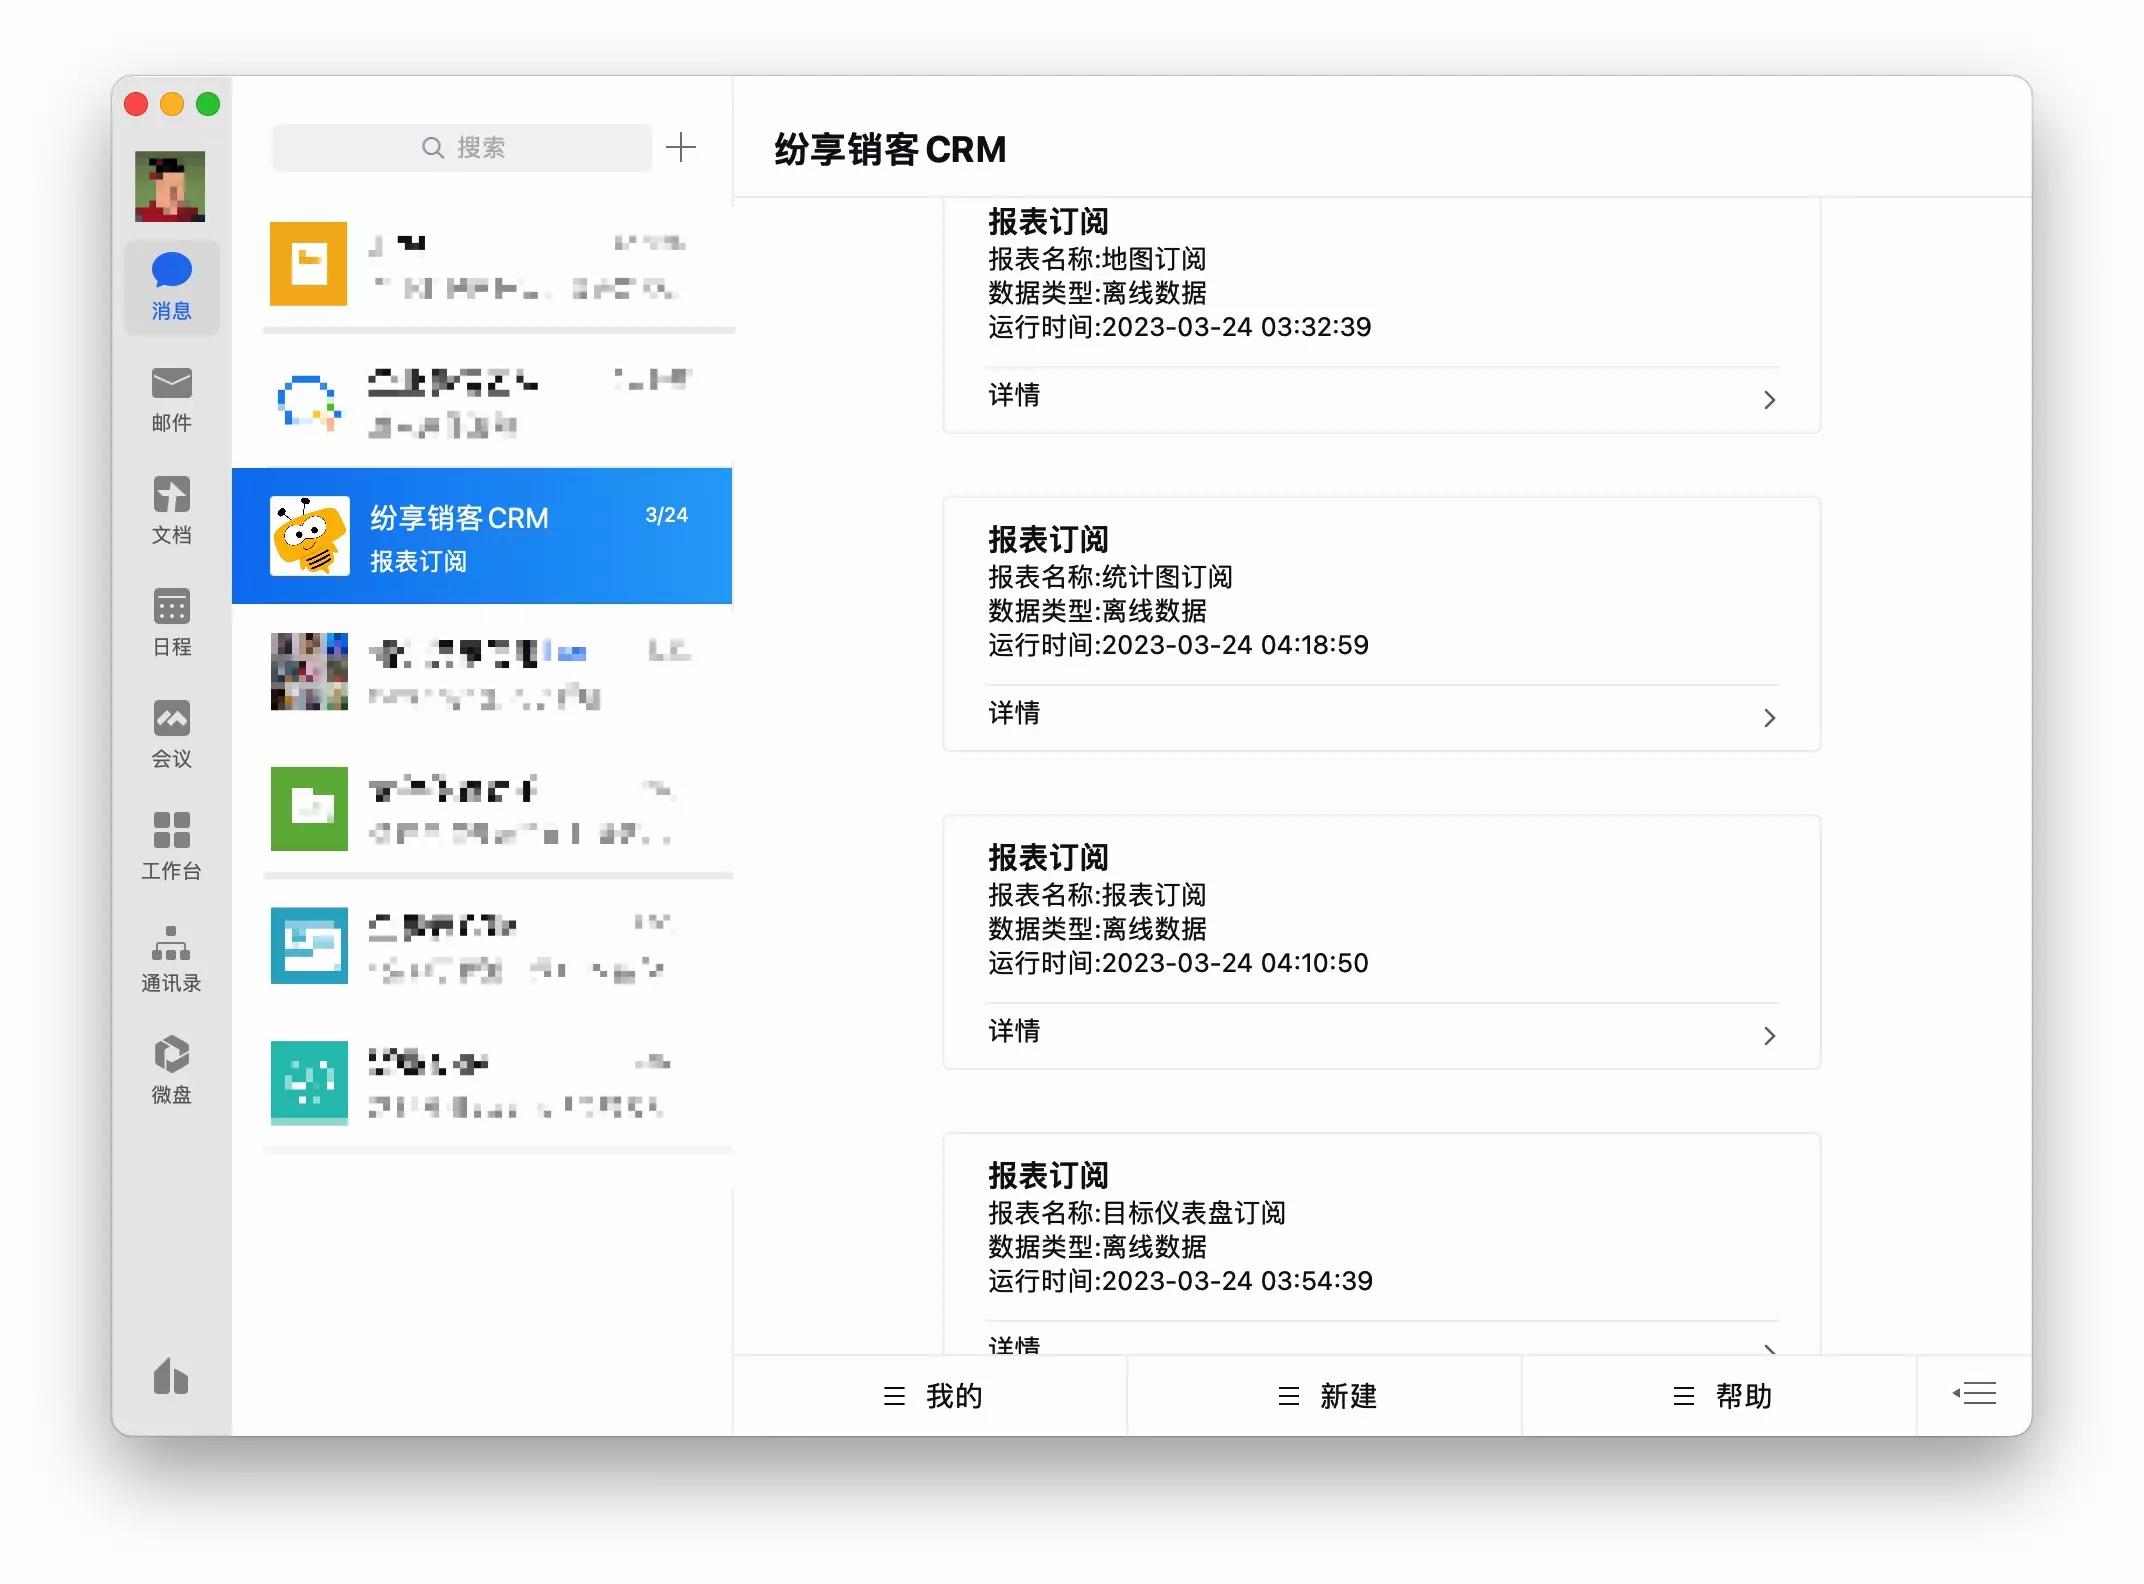The width and height of the screenshot is (2144, 1584).
Task: Open the teal robot icon conversation
Action: 482,1082
